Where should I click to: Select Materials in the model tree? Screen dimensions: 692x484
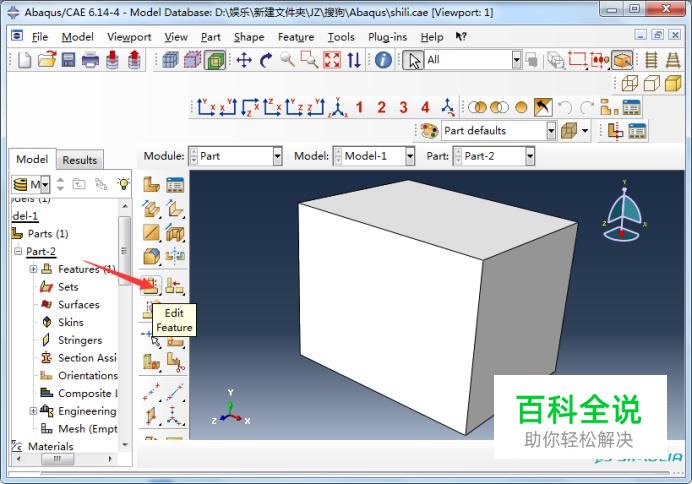[50, 446]
